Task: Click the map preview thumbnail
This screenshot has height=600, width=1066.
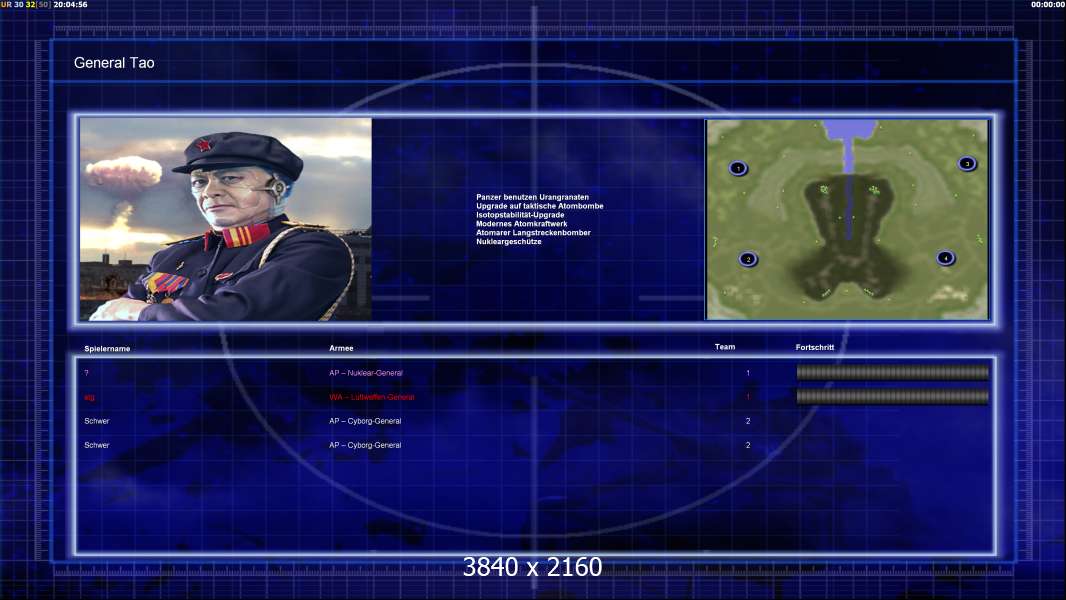Action: (x=847, y=219)
